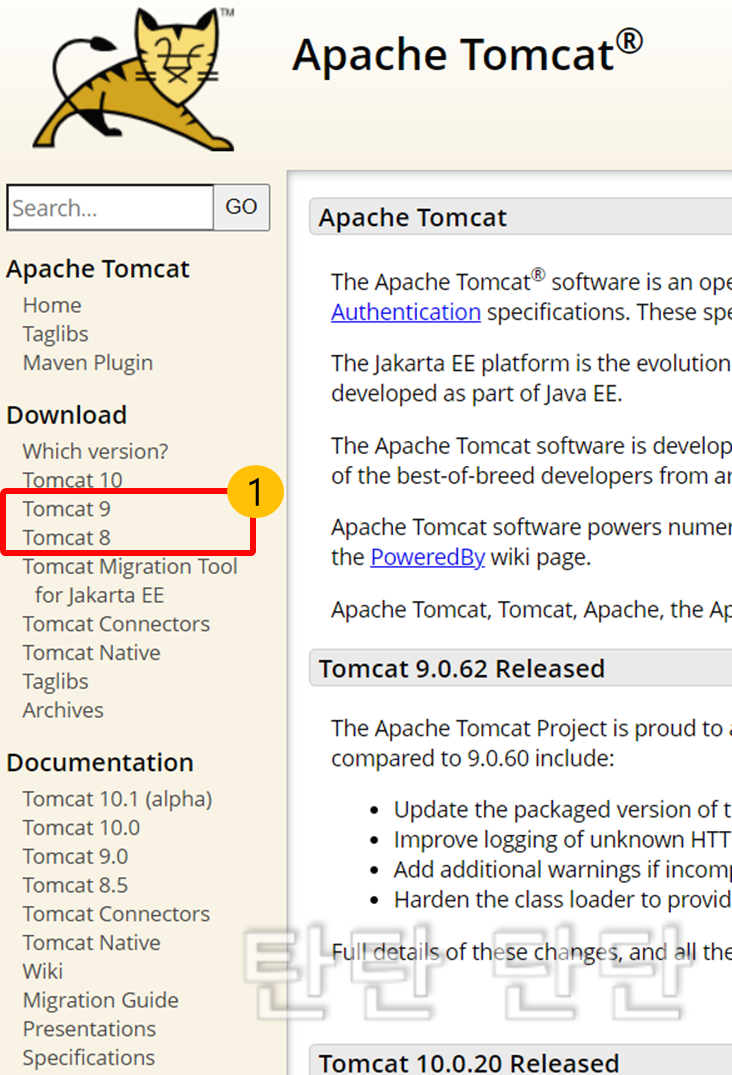This screenshot has height=1075, width=732.
Task: Open Tomcat Connectors under the Documentation section
Action: tap(117, 914)
